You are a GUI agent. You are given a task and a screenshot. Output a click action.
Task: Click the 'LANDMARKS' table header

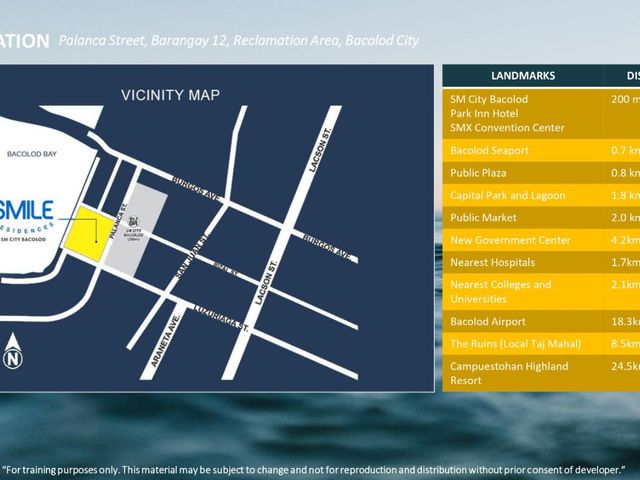(523, 76)
